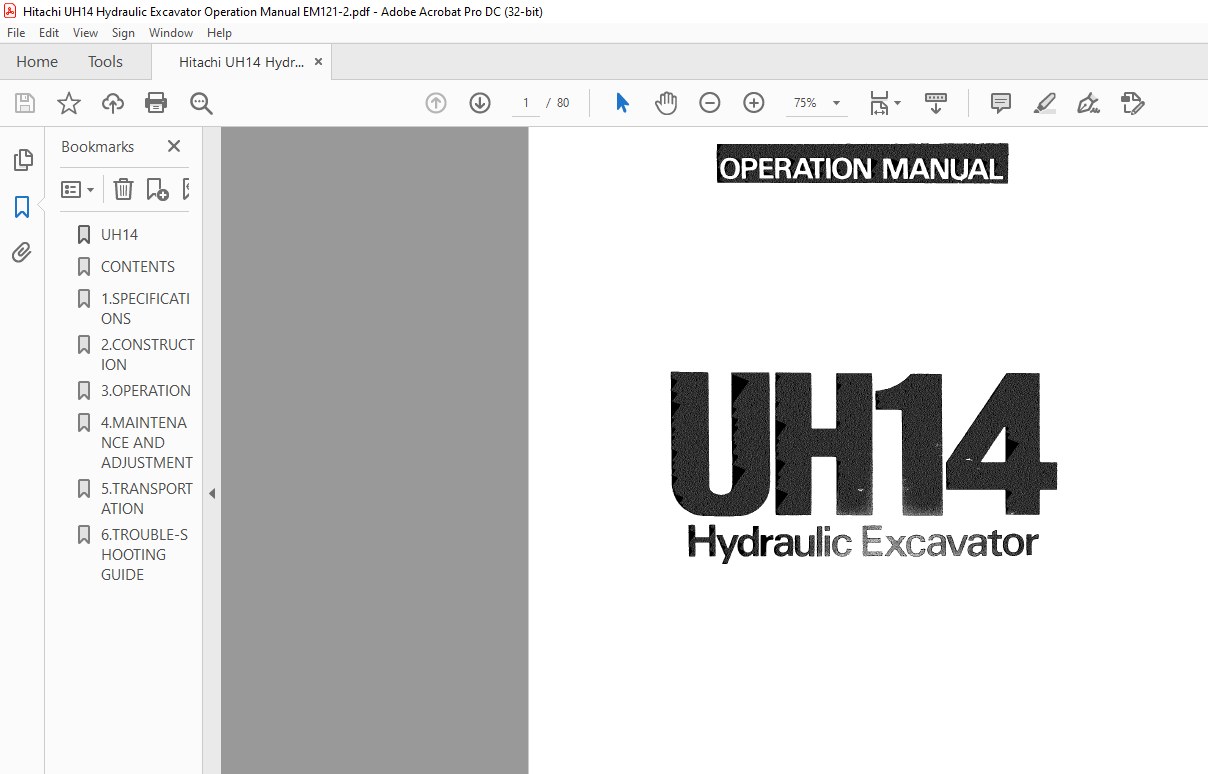
Task: Click the Bookmarks panel title
Action: (97, 147)
